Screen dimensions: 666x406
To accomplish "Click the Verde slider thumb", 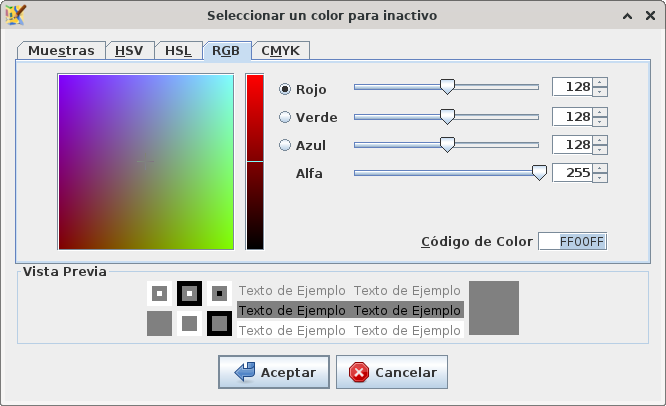I will point(447,117).
